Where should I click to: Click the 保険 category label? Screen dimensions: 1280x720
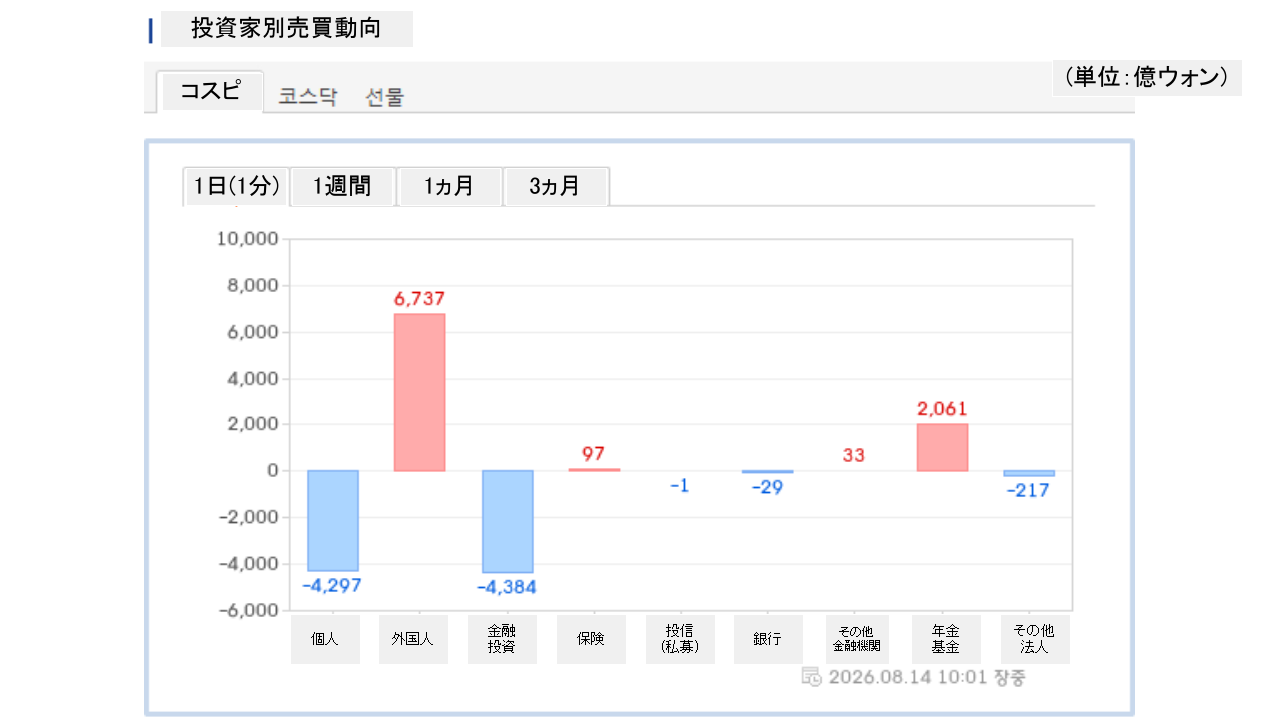pos(591,639)
